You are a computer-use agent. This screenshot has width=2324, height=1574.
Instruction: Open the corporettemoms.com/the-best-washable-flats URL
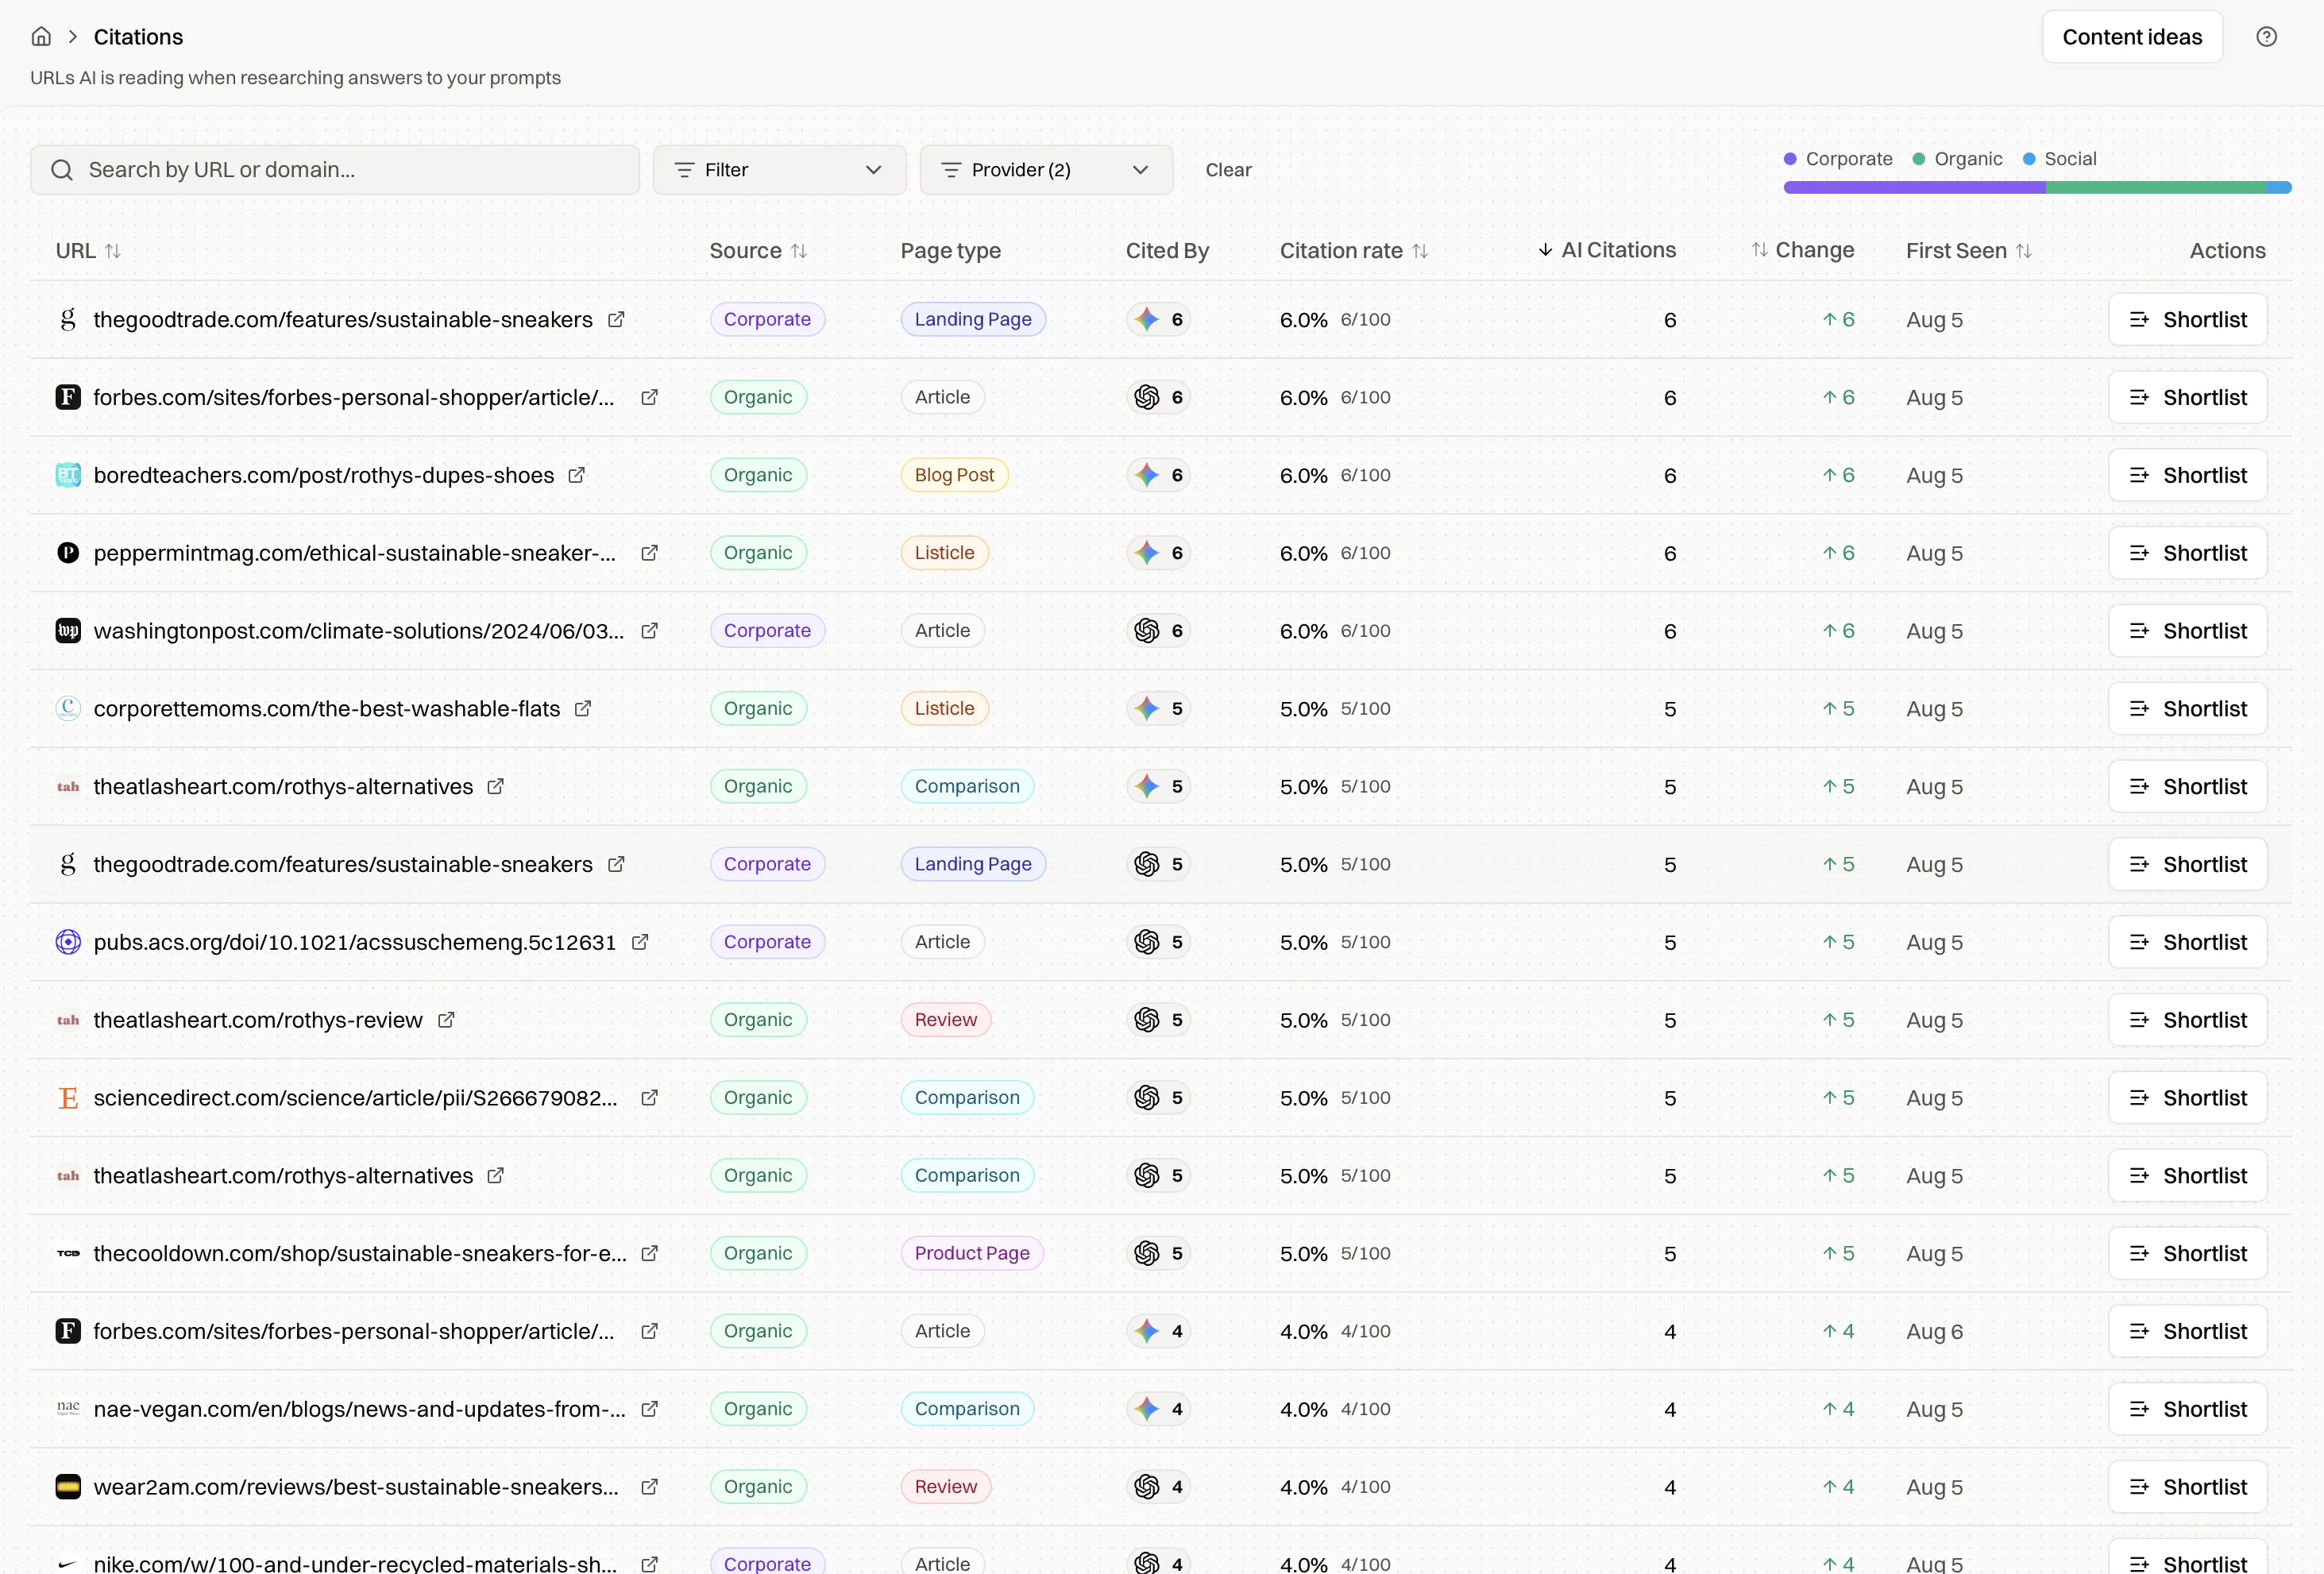[x=326, y=709]
